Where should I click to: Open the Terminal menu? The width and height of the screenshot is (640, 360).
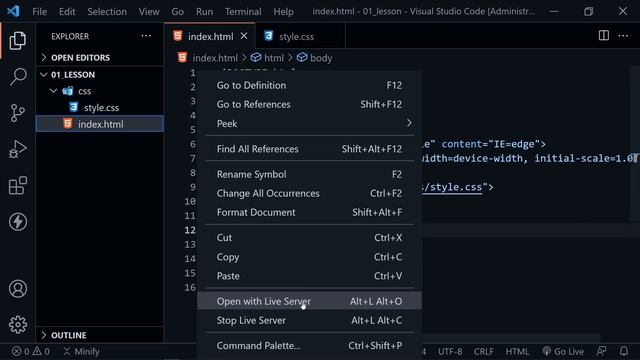(x=243, y=11)
